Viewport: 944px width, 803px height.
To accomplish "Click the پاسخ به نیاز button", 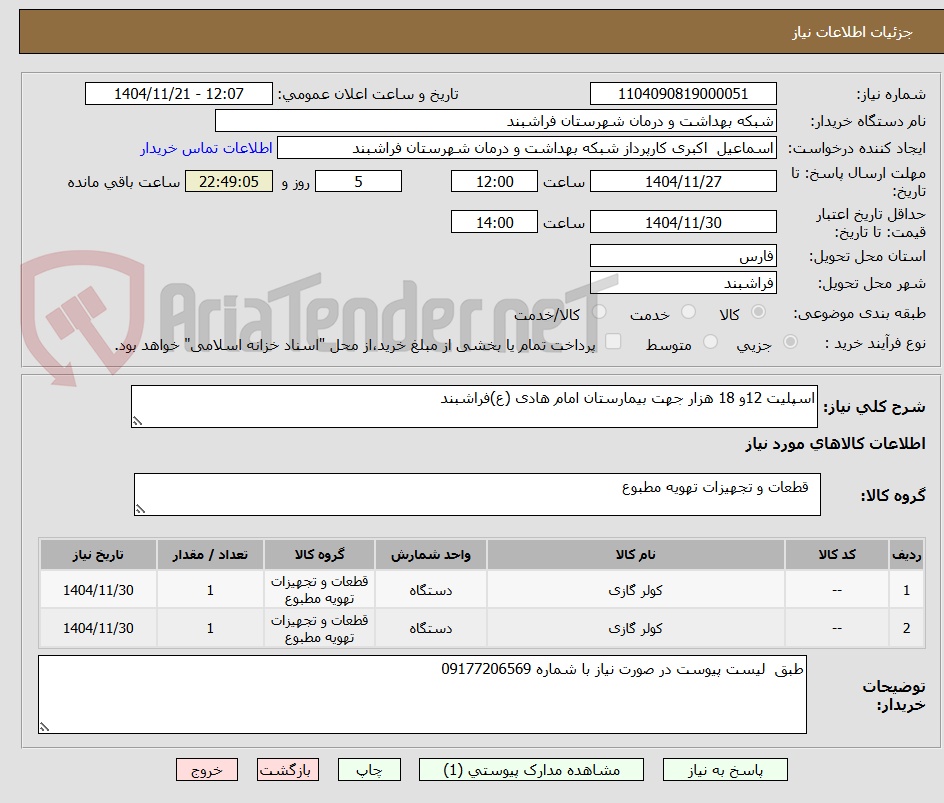I will (725, 770).
